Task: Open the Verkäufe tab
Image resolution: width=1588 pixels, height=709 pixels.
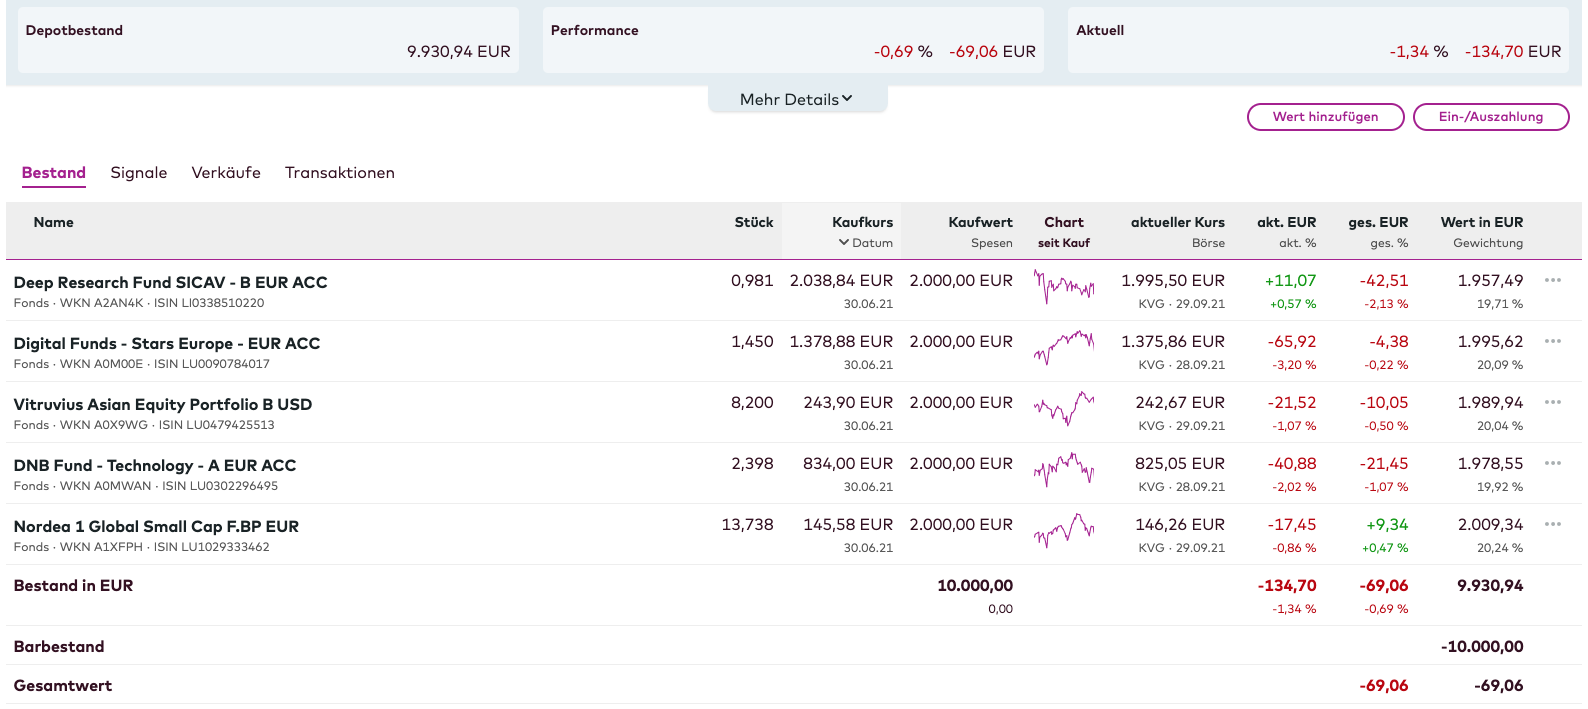Action: pyautogui.click(x=226, y=173)
